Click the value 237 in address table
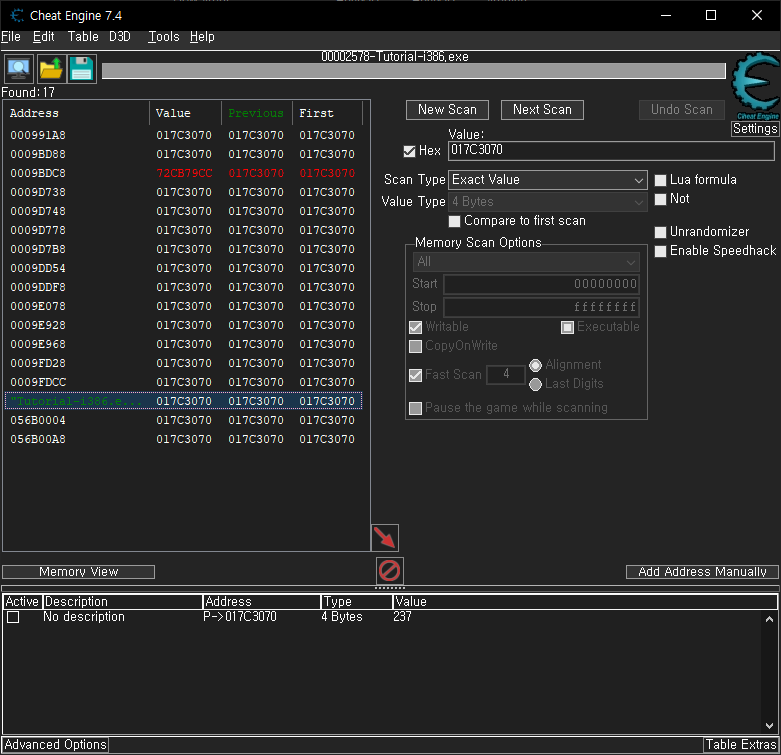The width and height of the screenshot is (781, 755). pyautogui.click(x=402, y=617)
